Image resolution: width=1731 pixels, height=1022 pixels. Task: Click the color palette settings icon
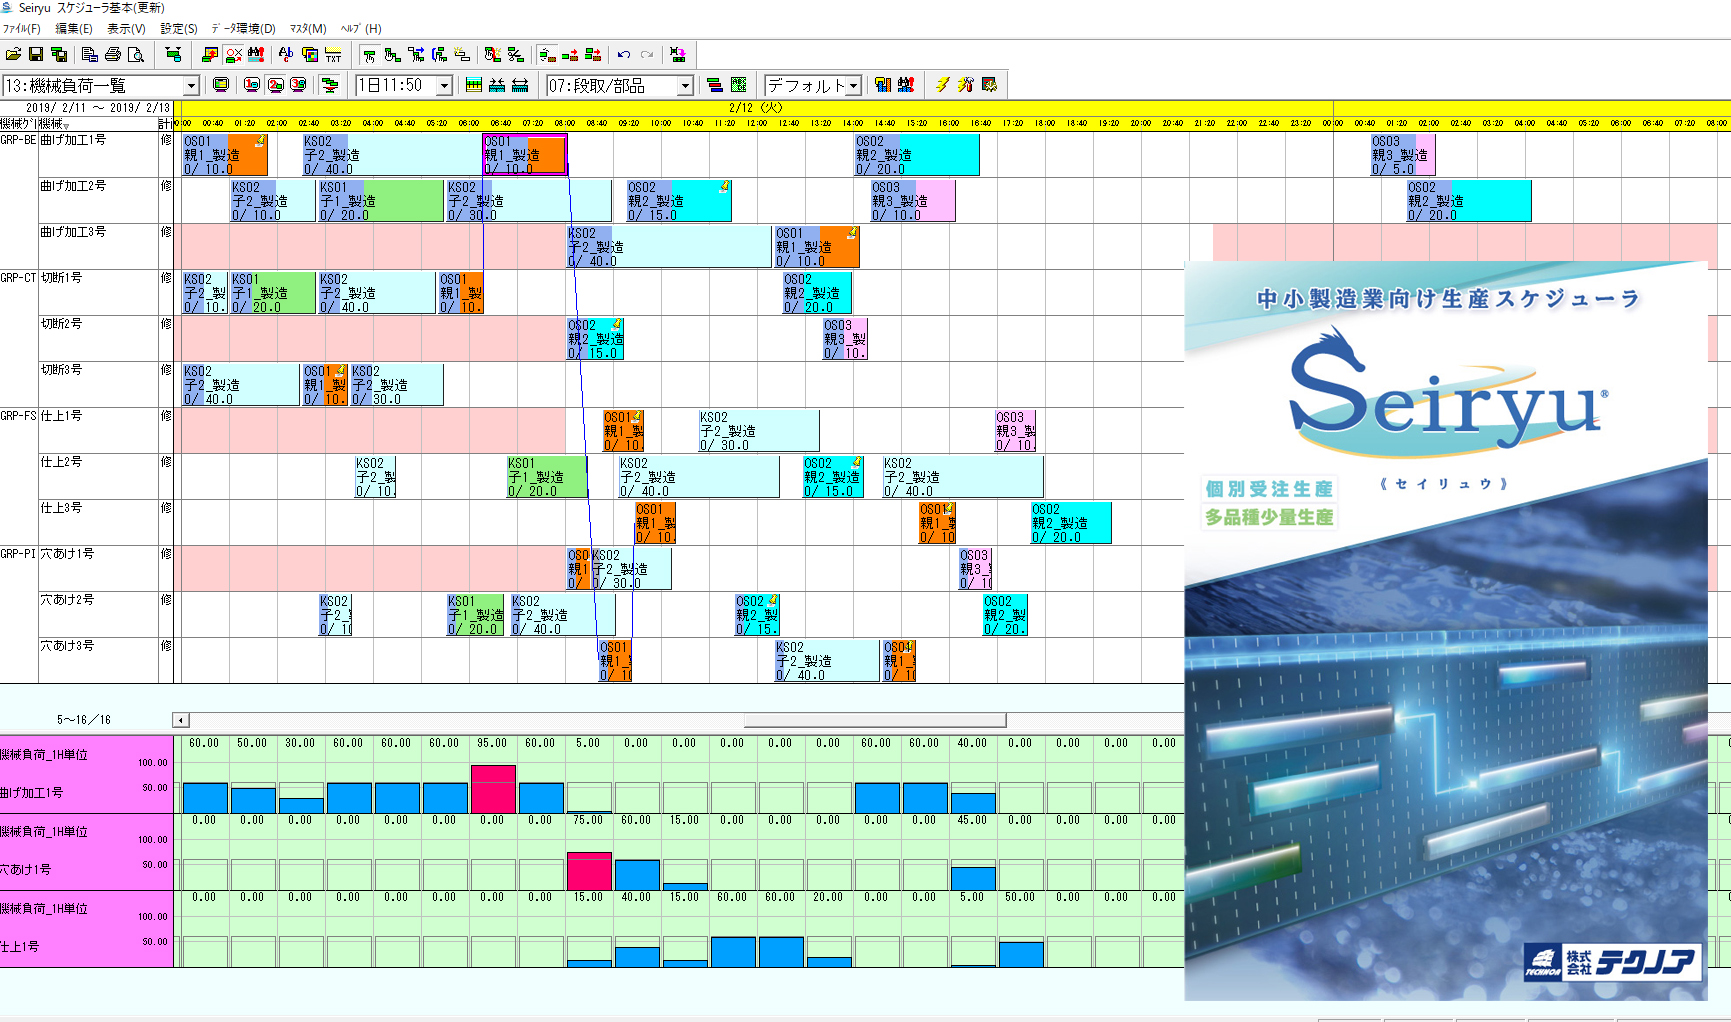click(x=310, y=55)
